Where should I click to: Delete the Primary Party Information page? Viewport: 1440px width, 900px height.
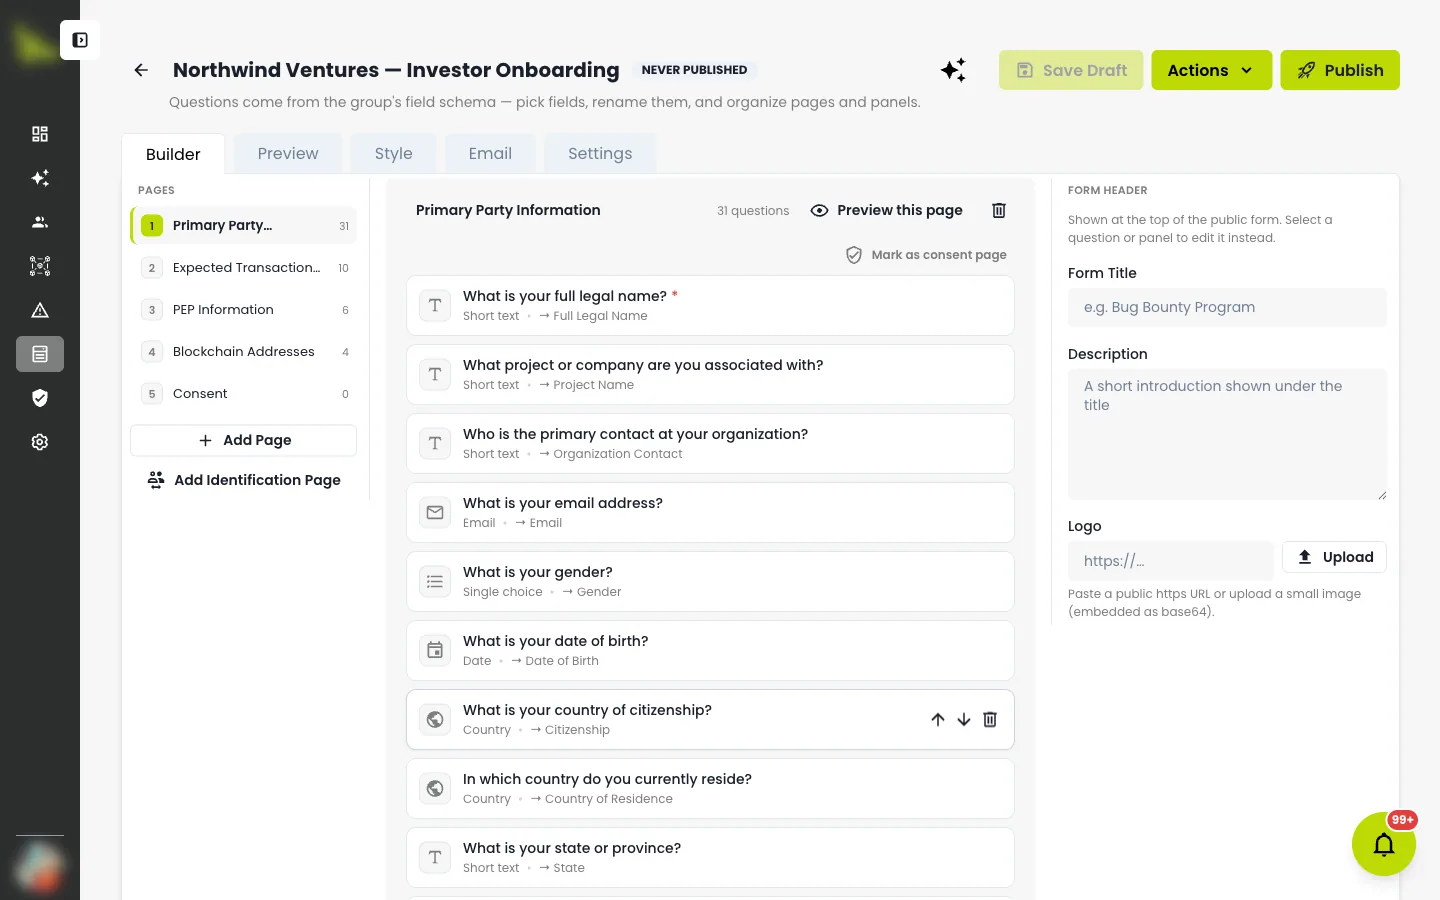[x=998, y=210]
